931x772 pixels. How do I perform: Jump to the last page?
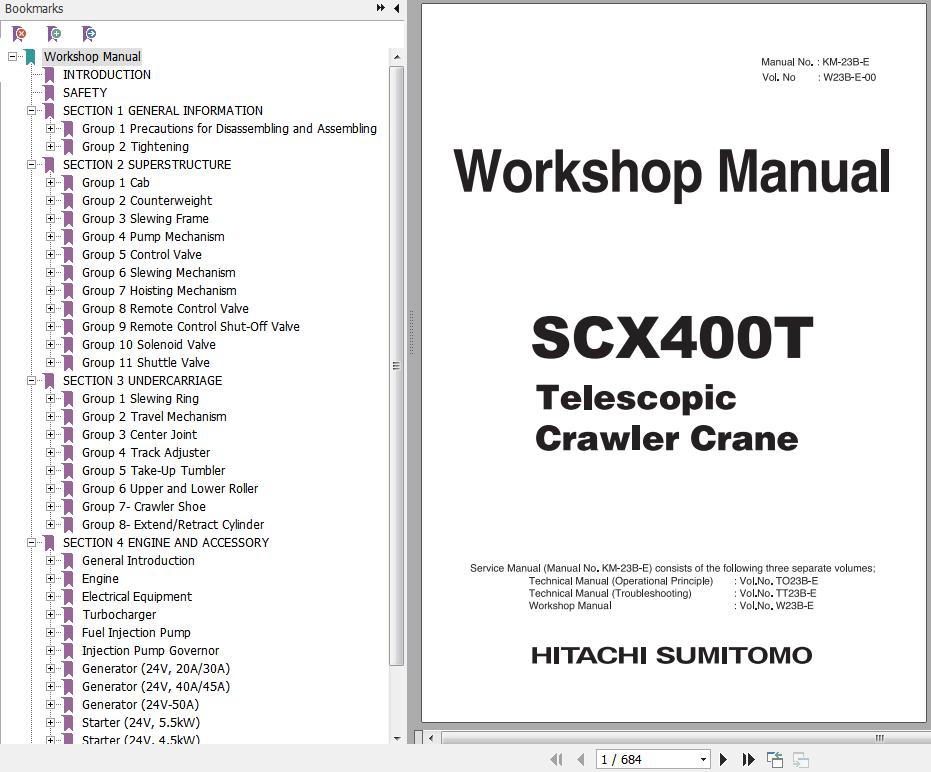pos(748,759)
